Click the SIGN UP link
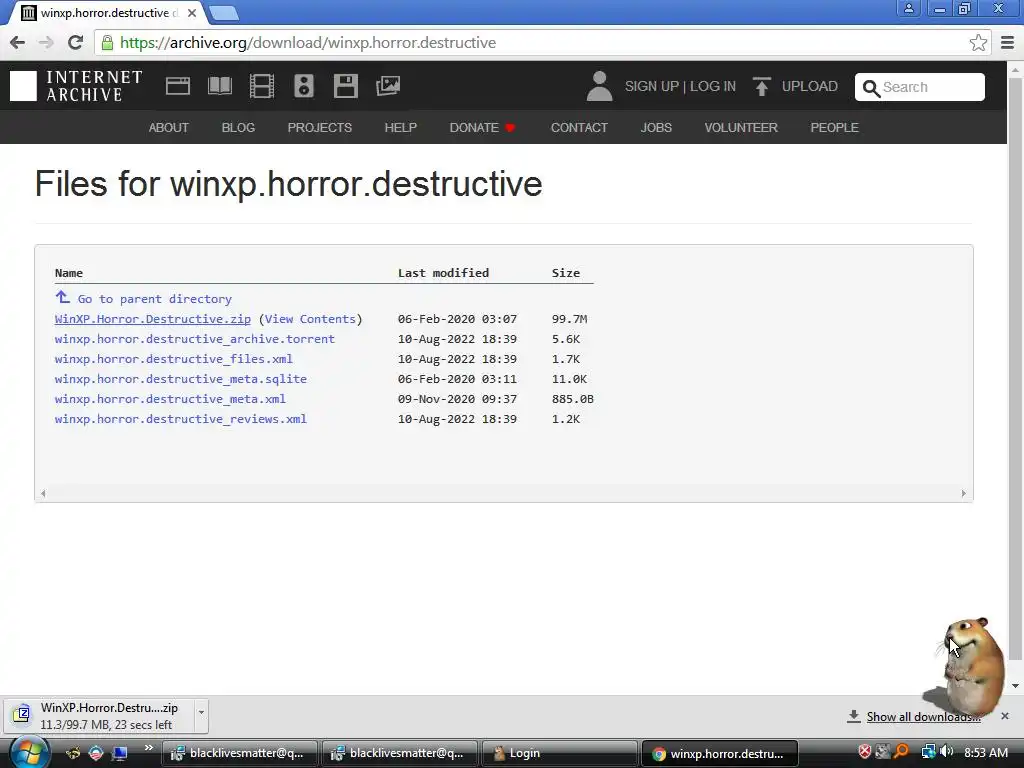Screen dimensions: 1024x768 tap(652, 86)
